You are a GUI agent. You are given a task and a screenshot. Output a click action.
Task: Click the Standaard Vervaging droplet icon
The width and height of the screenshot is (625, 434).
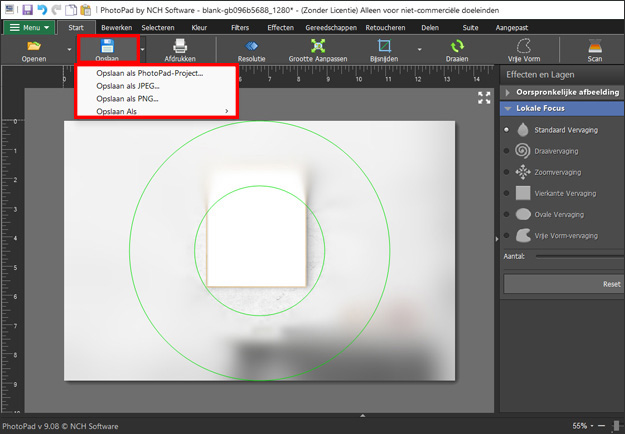(523, 130)
